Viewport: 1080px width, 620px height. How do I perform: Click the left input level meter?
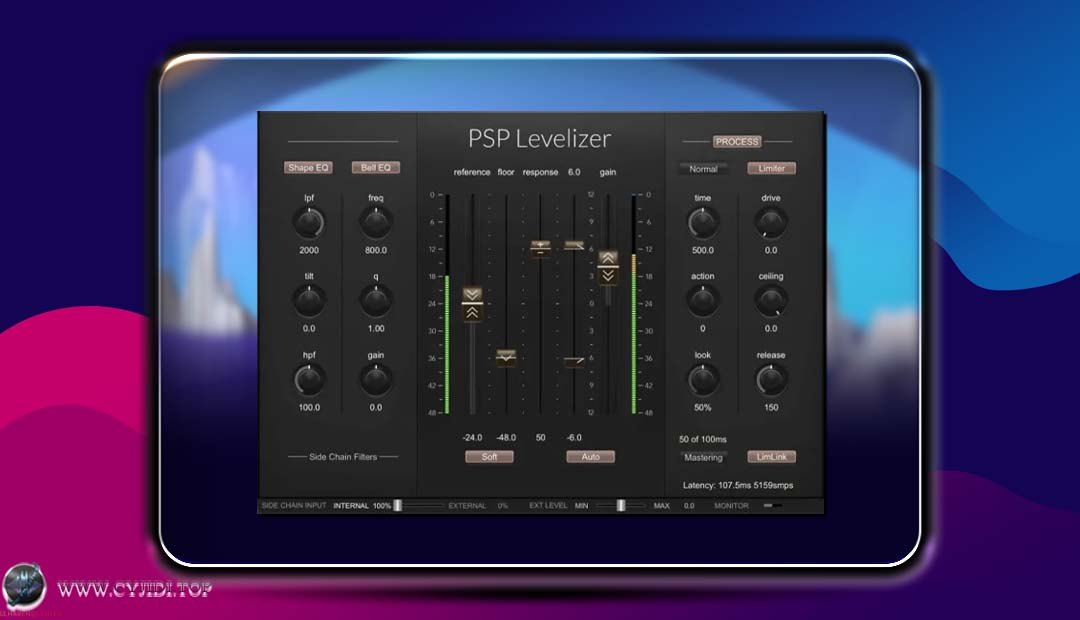pyautogui.click(x=447, y=304)
